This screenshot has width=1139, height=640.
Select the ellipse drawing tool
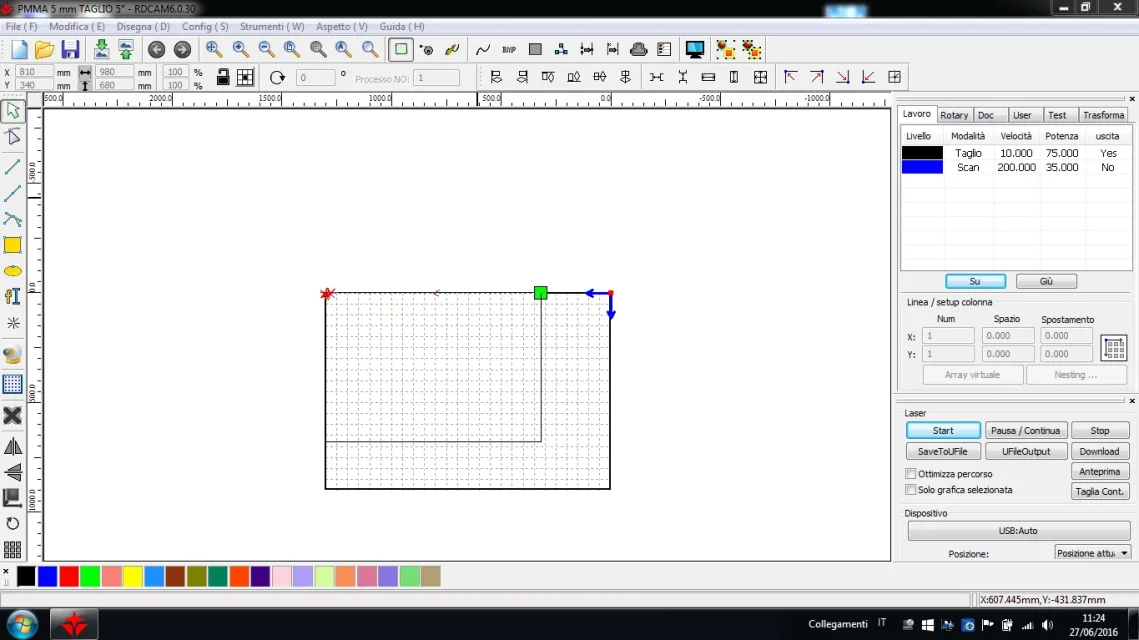(x=13, y=271)
